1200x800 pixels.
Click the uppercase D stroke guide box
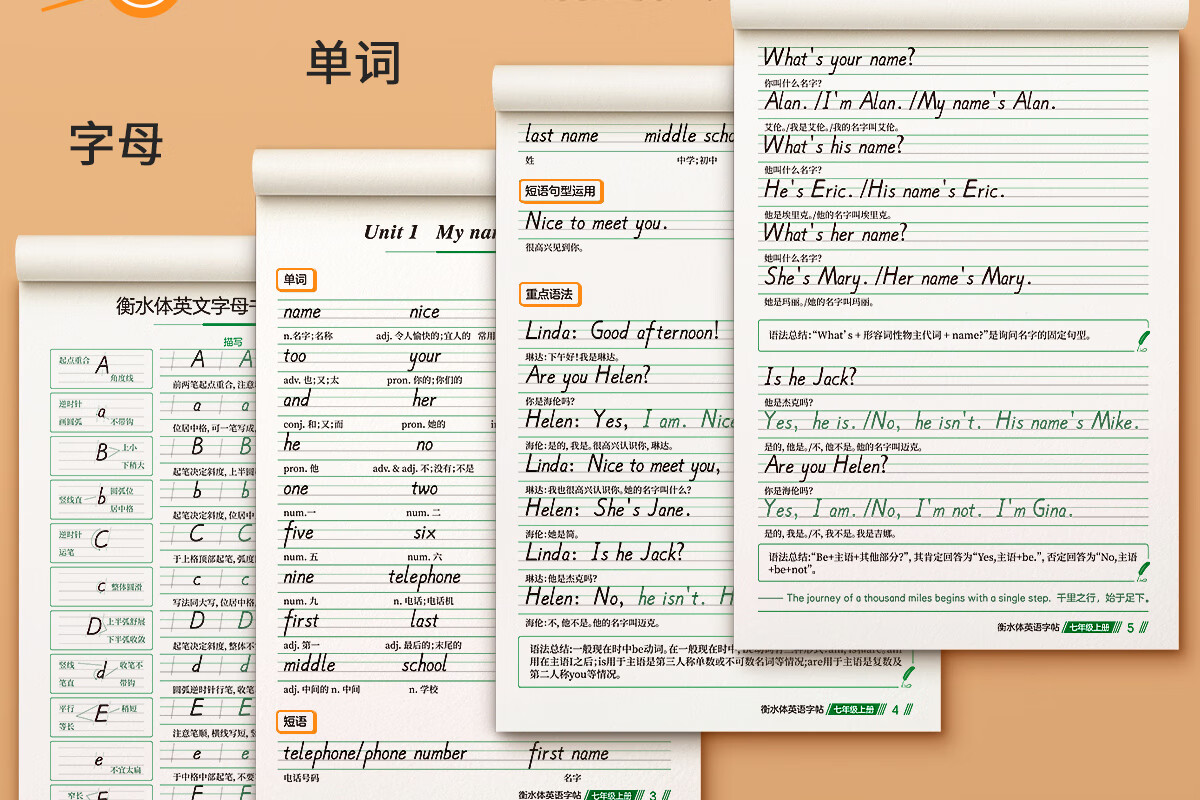pyautogui.click(x=102, y=628)
